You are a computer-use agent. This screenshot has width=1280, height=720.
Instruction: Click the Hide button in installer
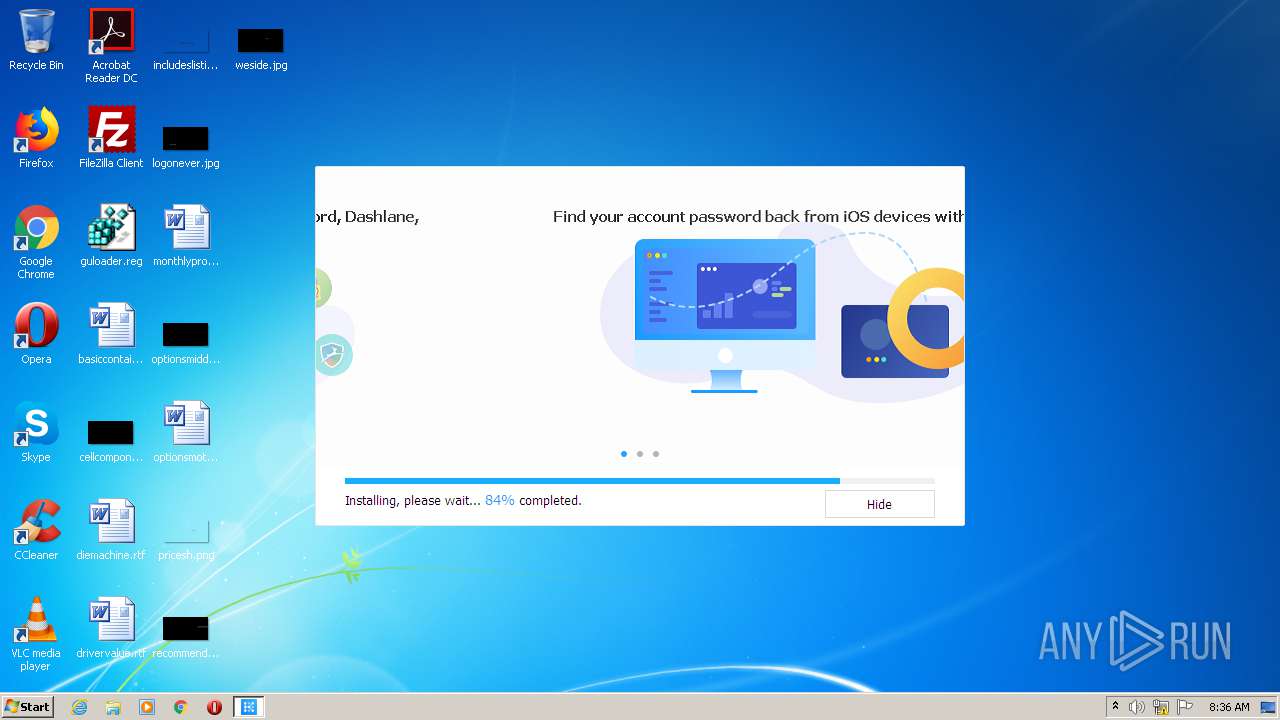pyautogui.click(x=879, y=504)
